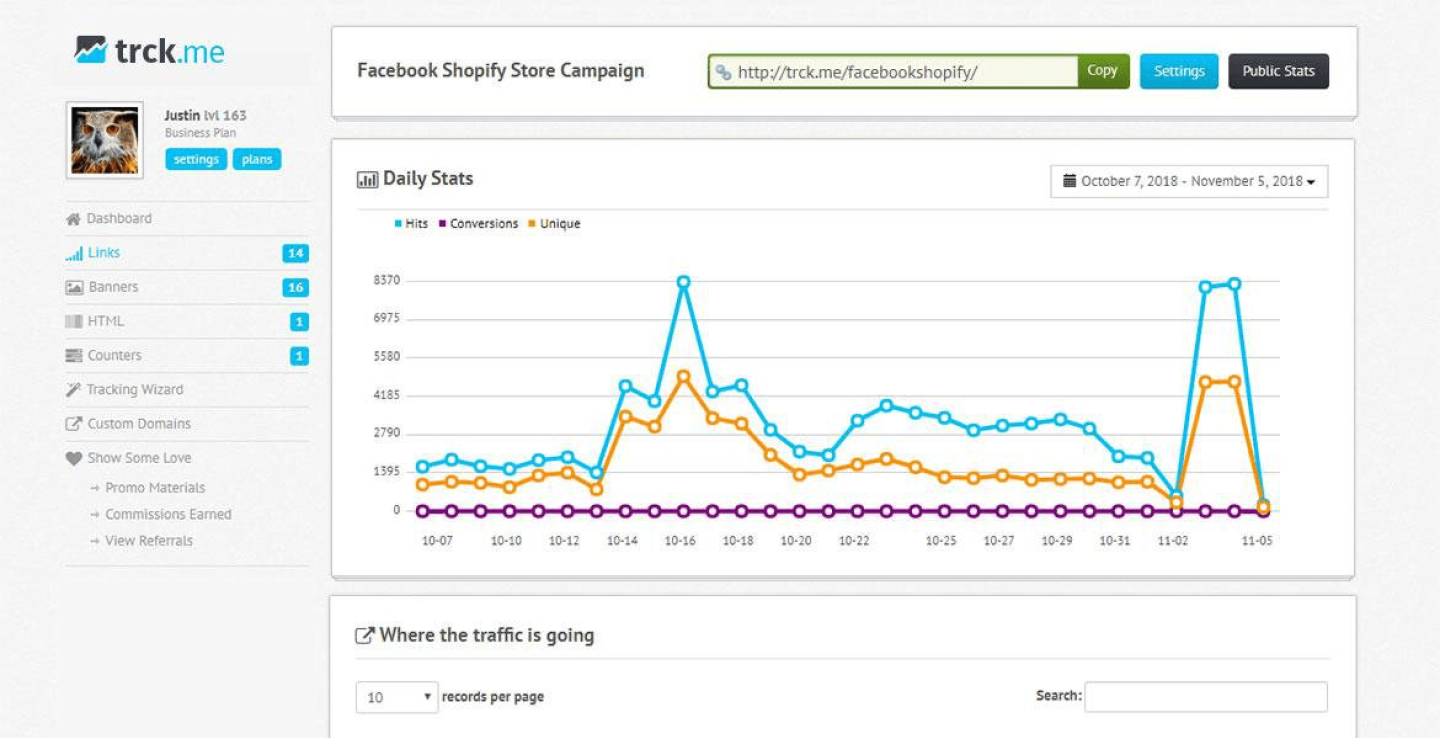Click the blue Settings button beside Copy
The image size is (1440, 738).
click(1179, 72)
